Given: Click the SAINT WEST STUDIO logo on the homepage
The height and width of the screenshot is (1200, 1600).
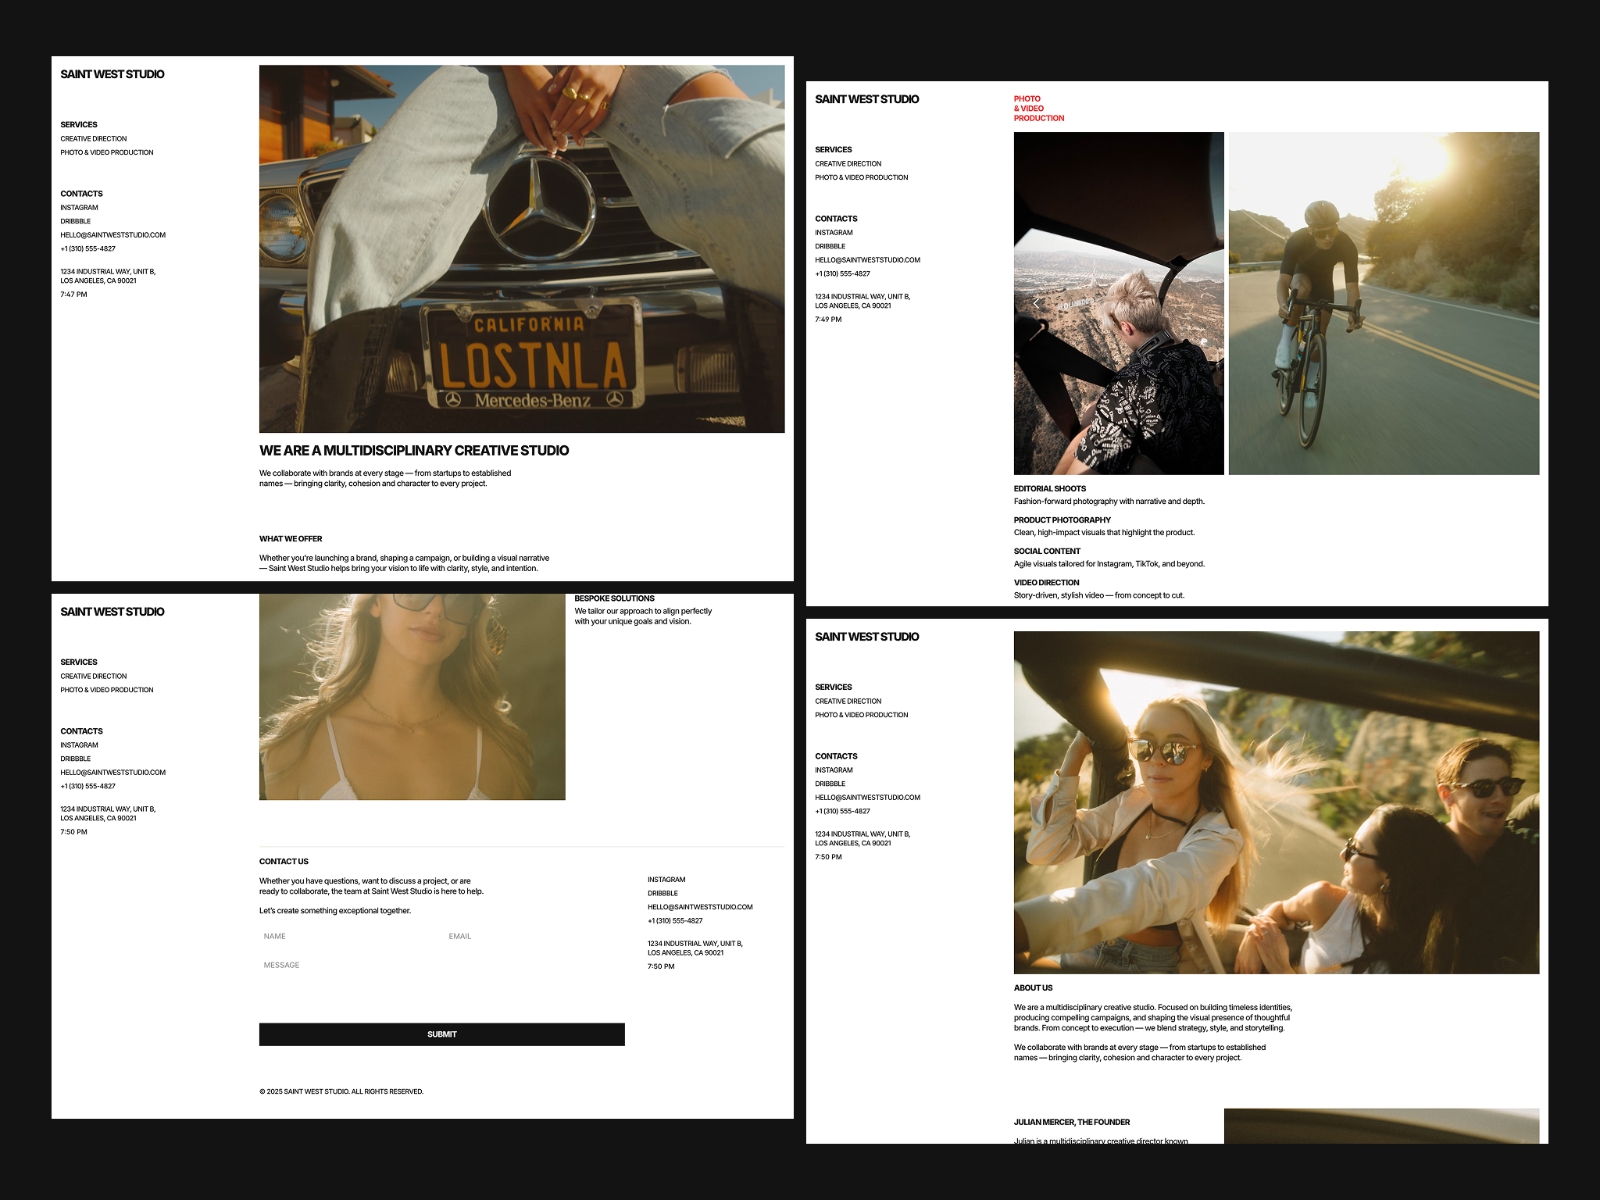Looking at the screenshot, I should pyautogui.click(x=112, y=73).
